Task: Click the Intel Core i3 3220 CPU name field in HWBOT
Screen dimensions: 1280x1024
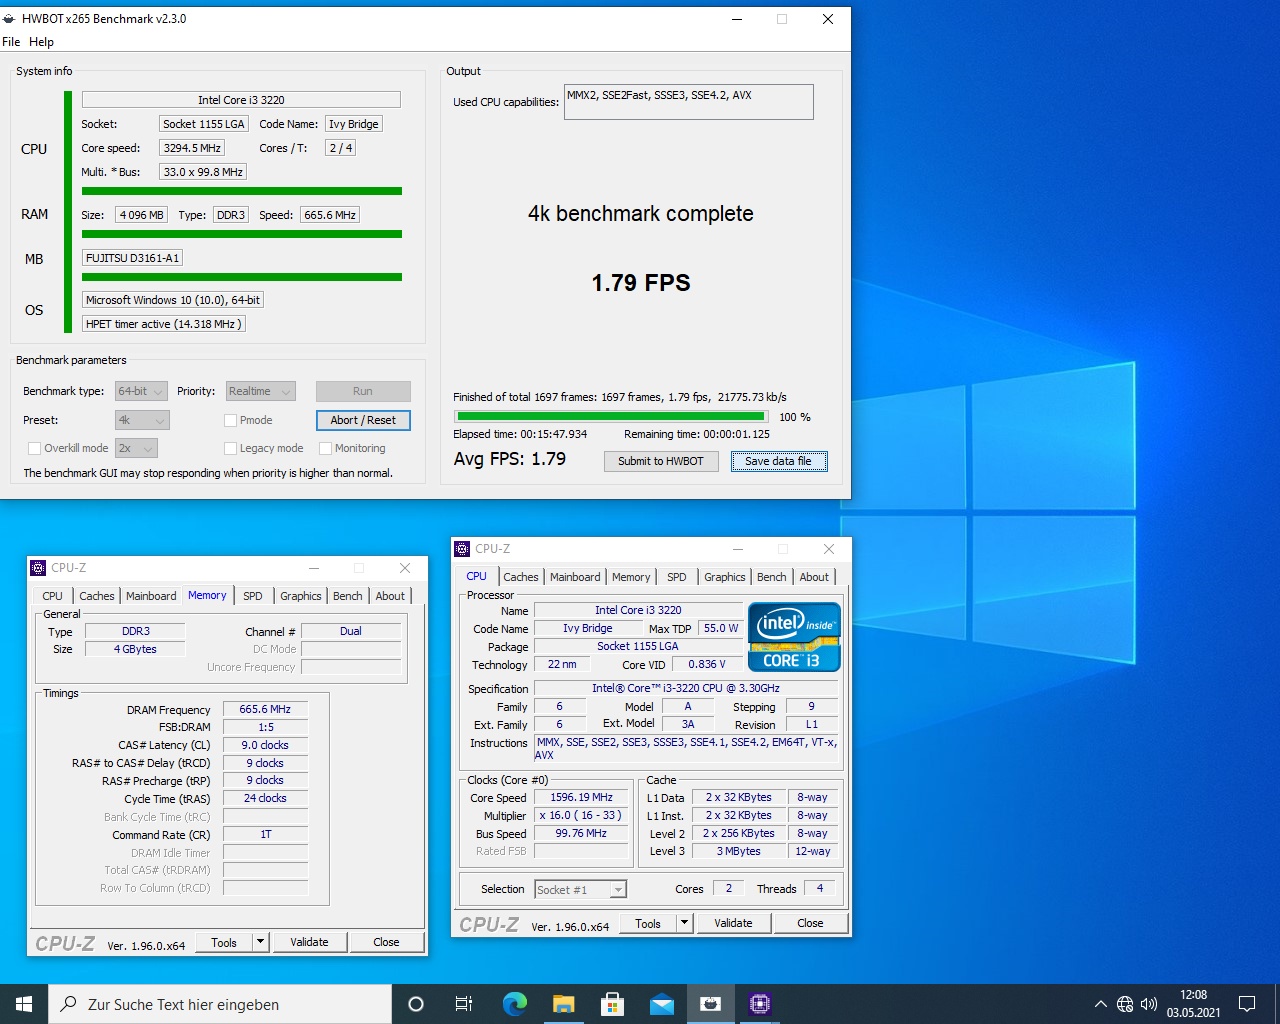Action: pos(241,100)
